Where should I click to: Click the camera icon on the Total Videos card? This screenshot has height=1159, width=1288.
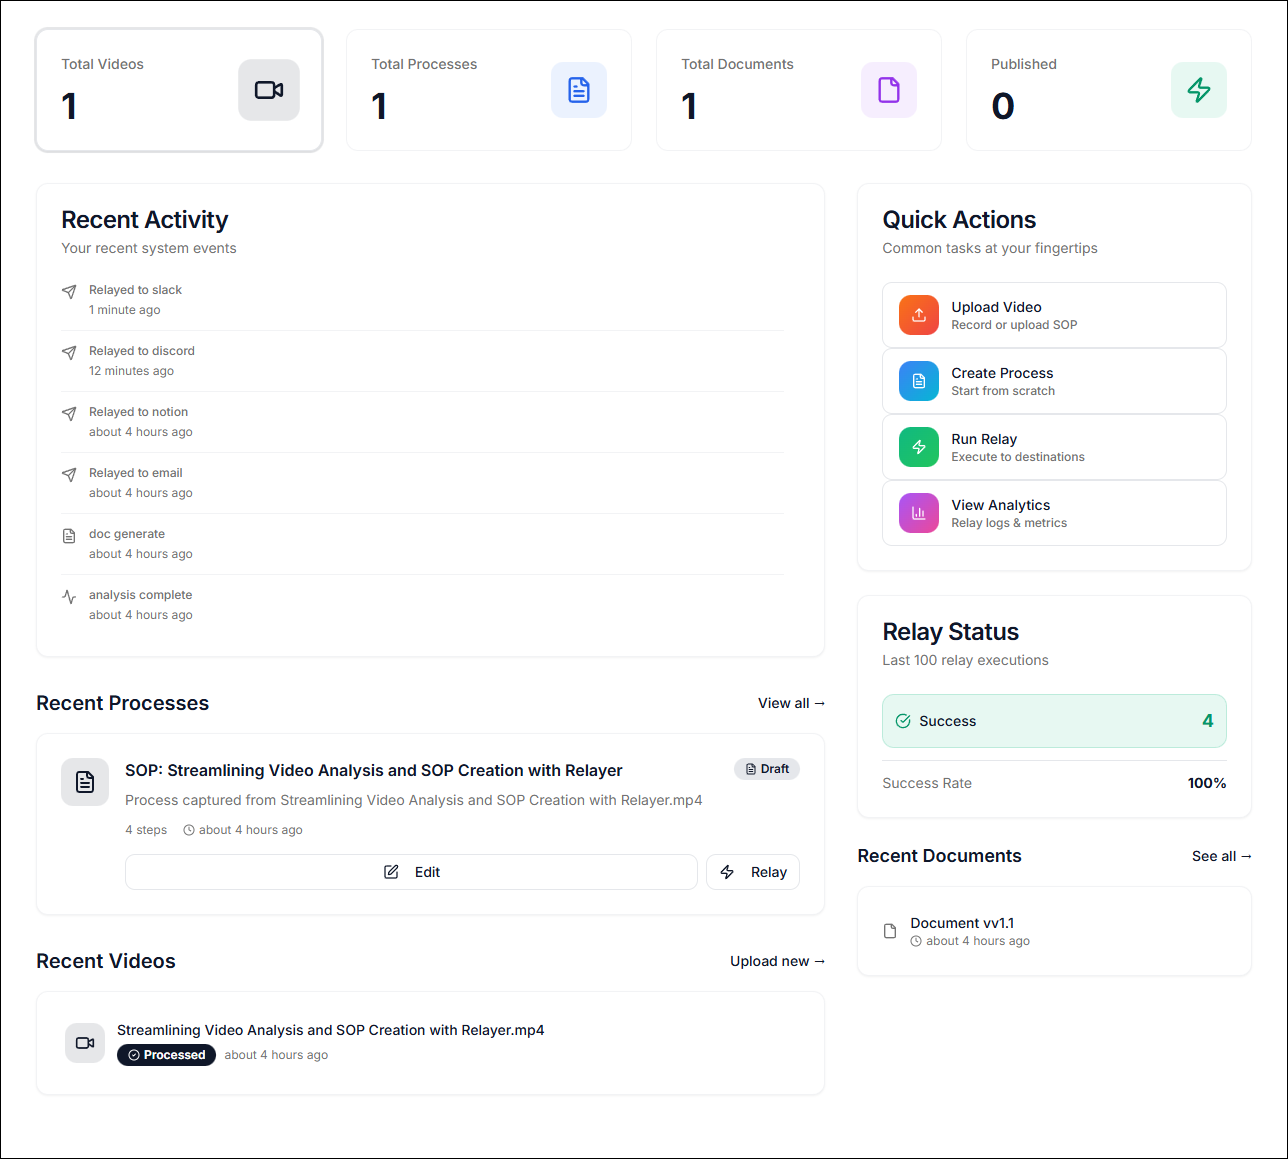268,89
